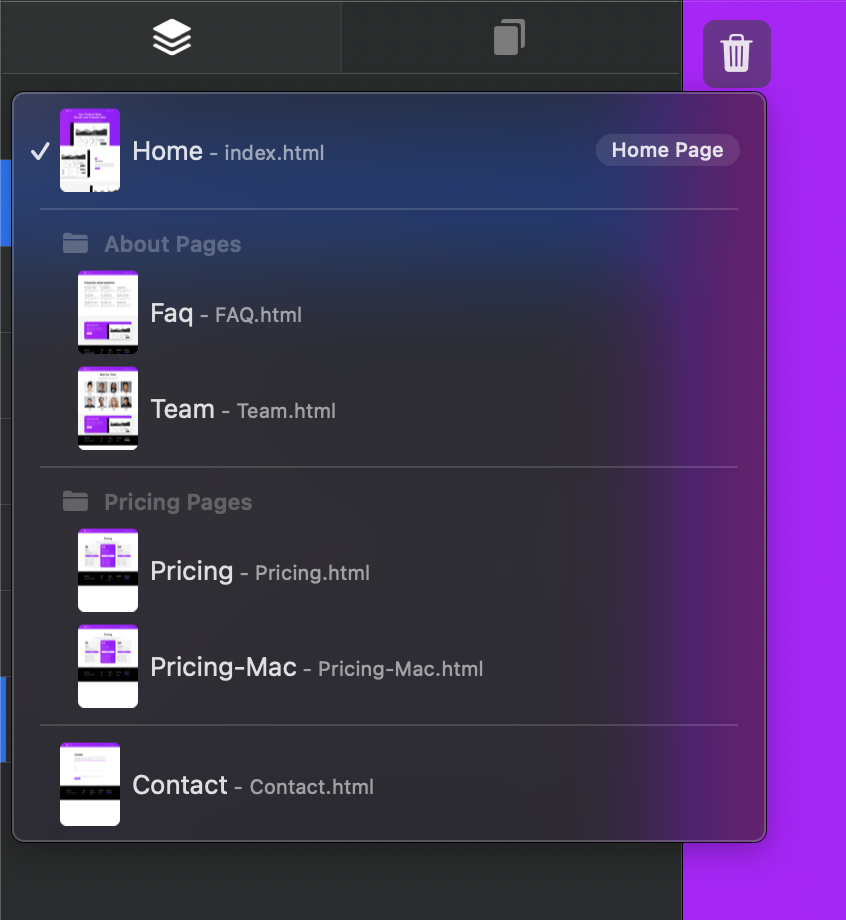Click the Contact page thumbnail
This screenshot has width=846, height=920.
pos(90,784)
